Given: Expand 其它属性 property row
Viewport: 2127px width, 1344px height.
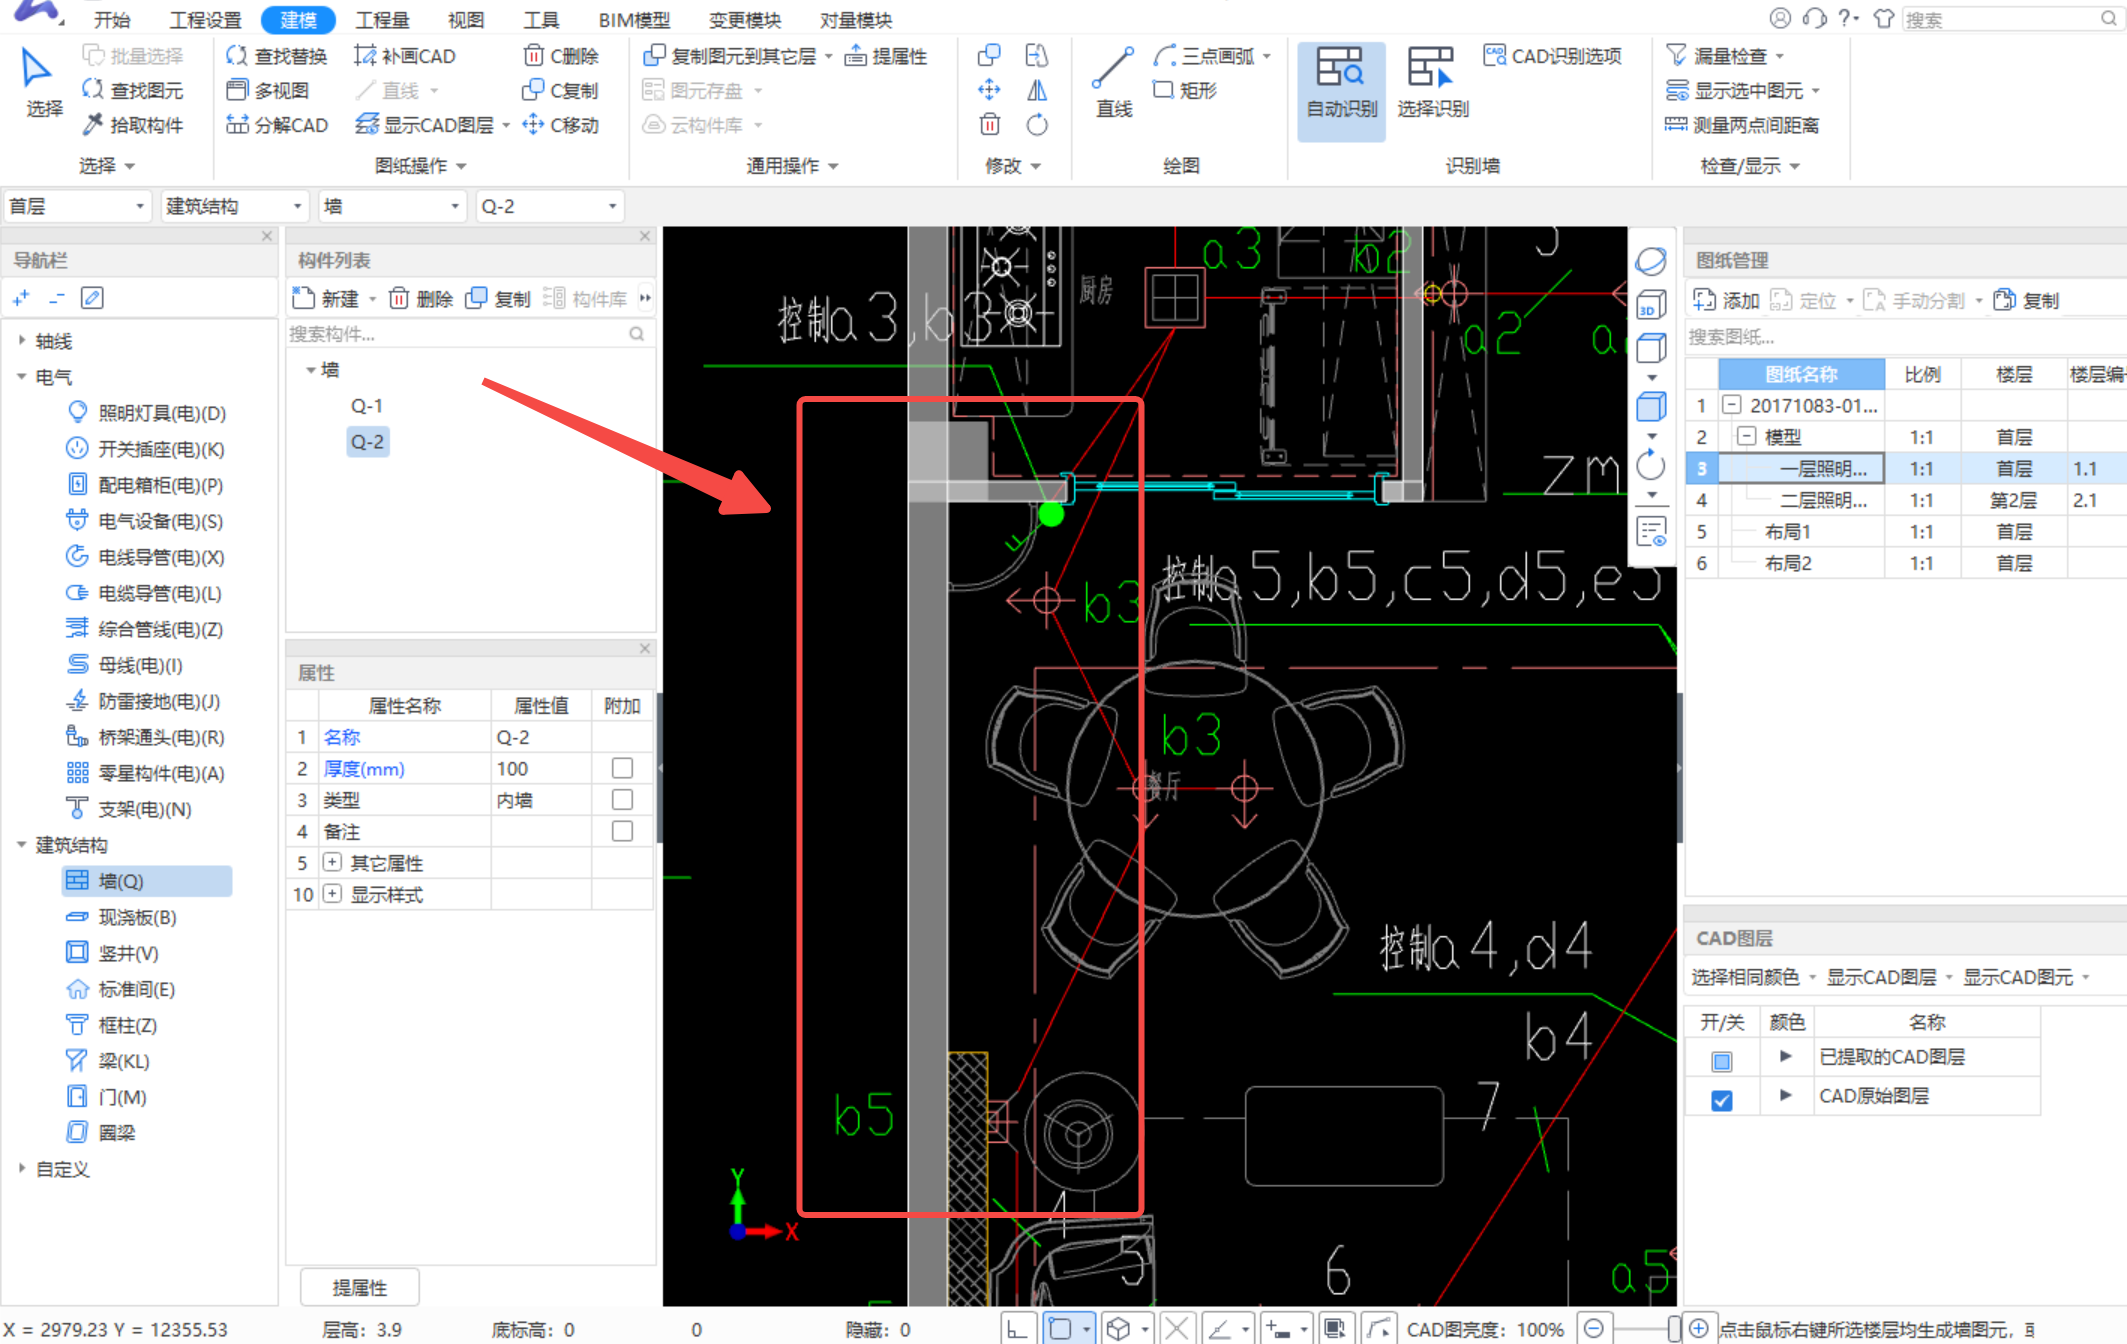Looking at the screenshot, I should (x=332, y=862).
